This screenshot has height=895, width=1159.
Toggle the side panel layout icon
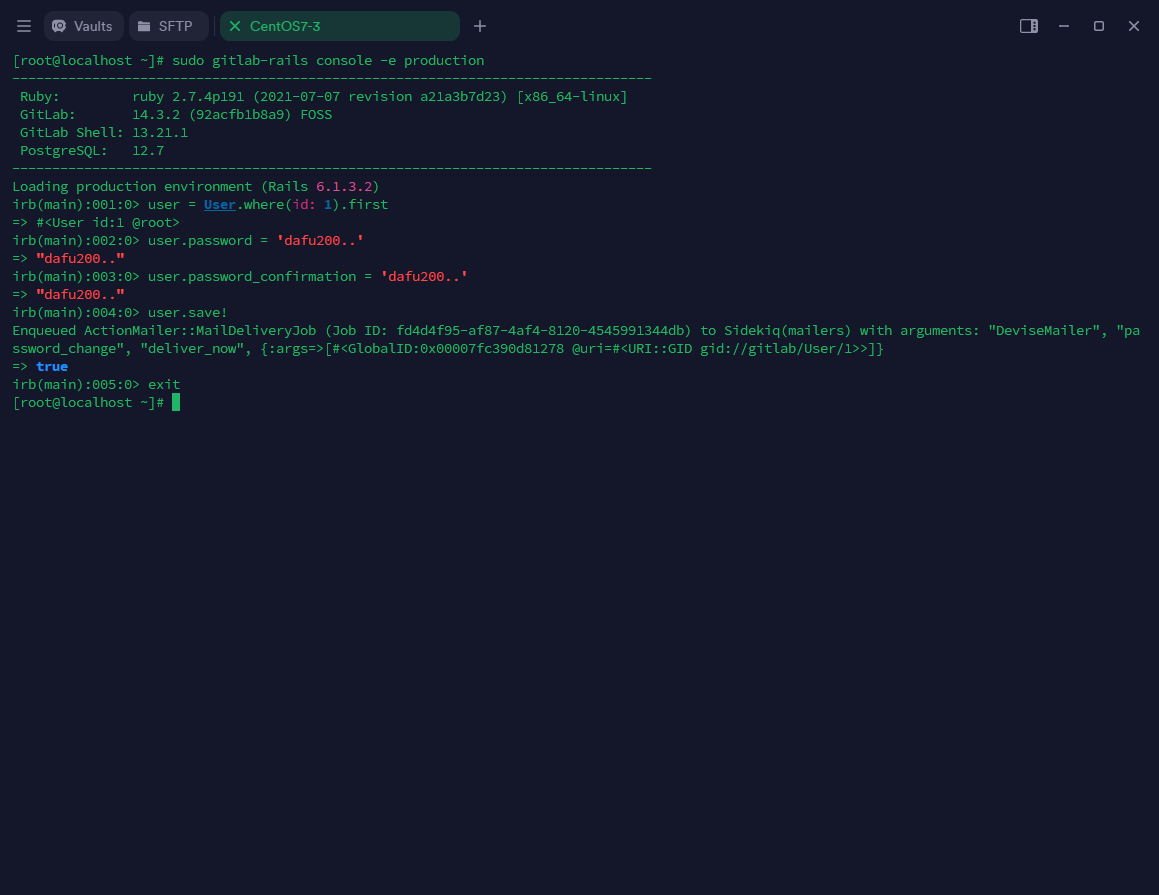[1029, 26]
